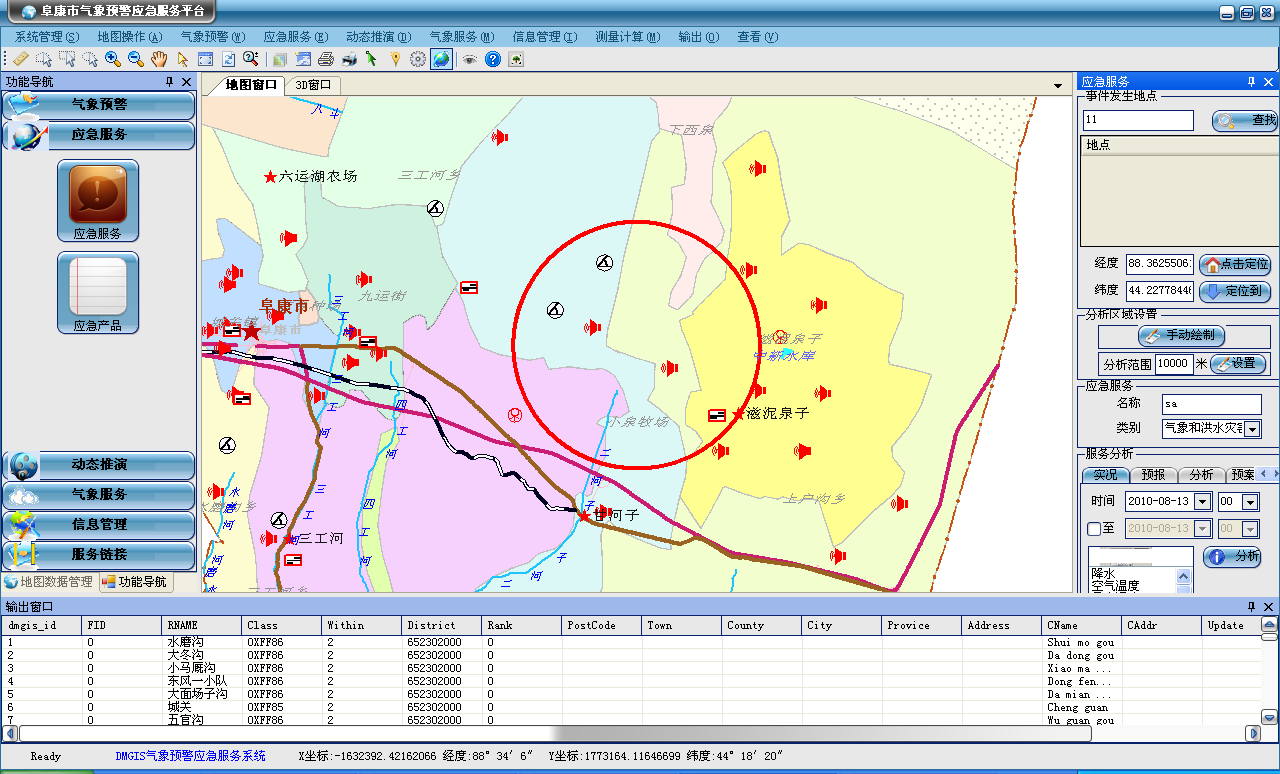Screen dimensions: 1280x774
Task: Click the large 应急服务 alert icon
Action: pos(98,194)
